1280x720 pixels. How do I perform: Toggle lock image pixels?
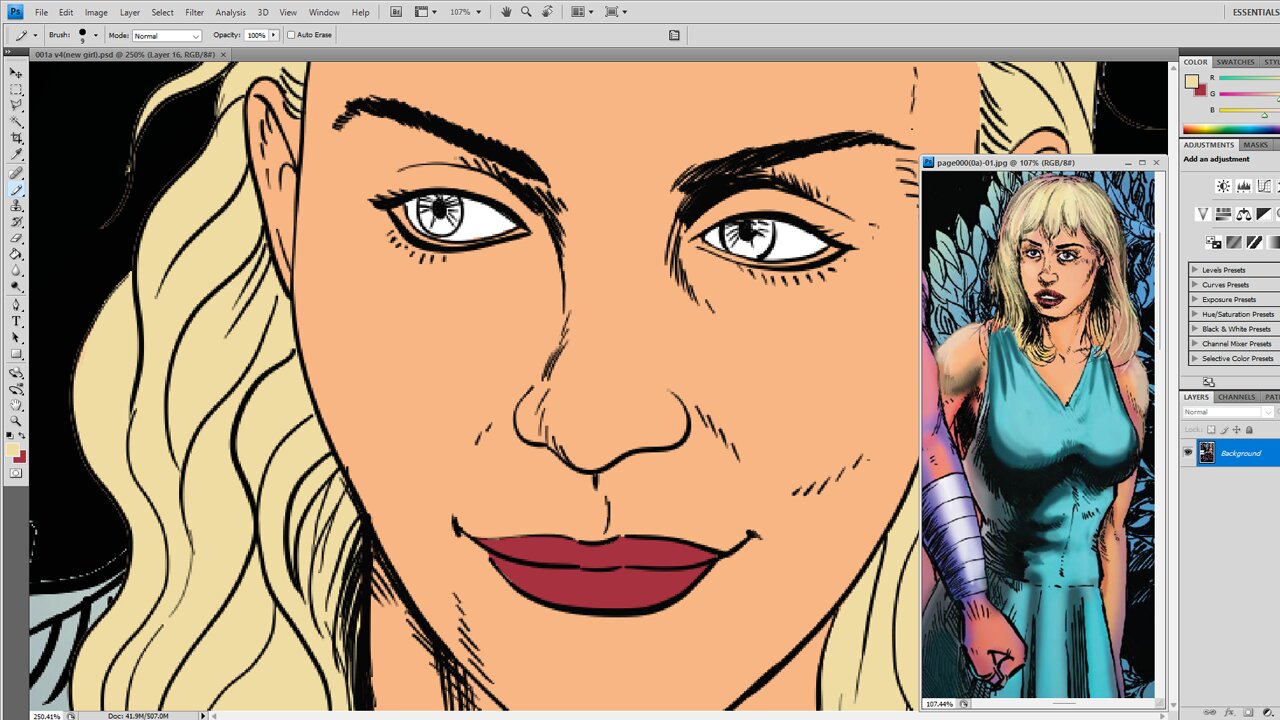1224,430
